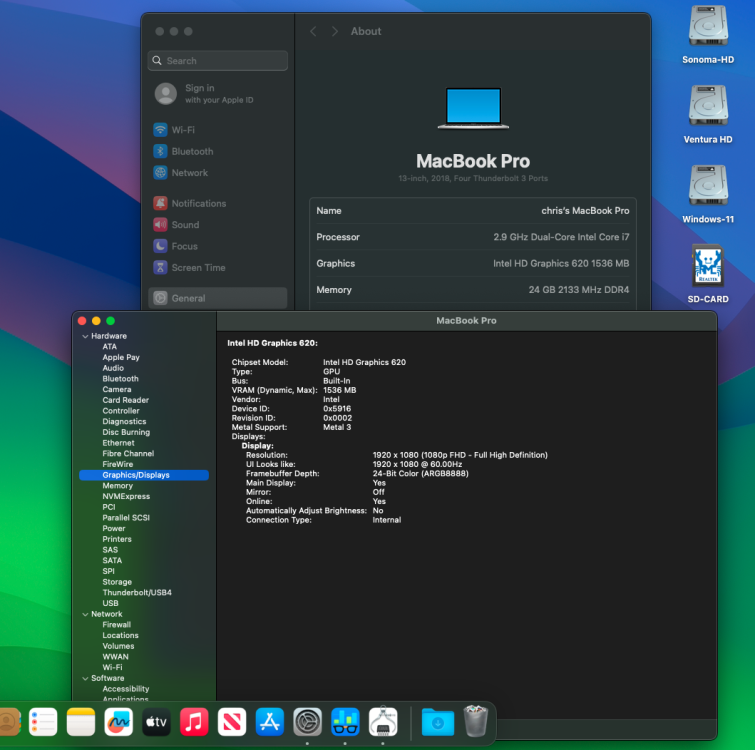This screenshot has height=750, width=755.
Task: Open News app in Dock
Action: tap(232, 722)
